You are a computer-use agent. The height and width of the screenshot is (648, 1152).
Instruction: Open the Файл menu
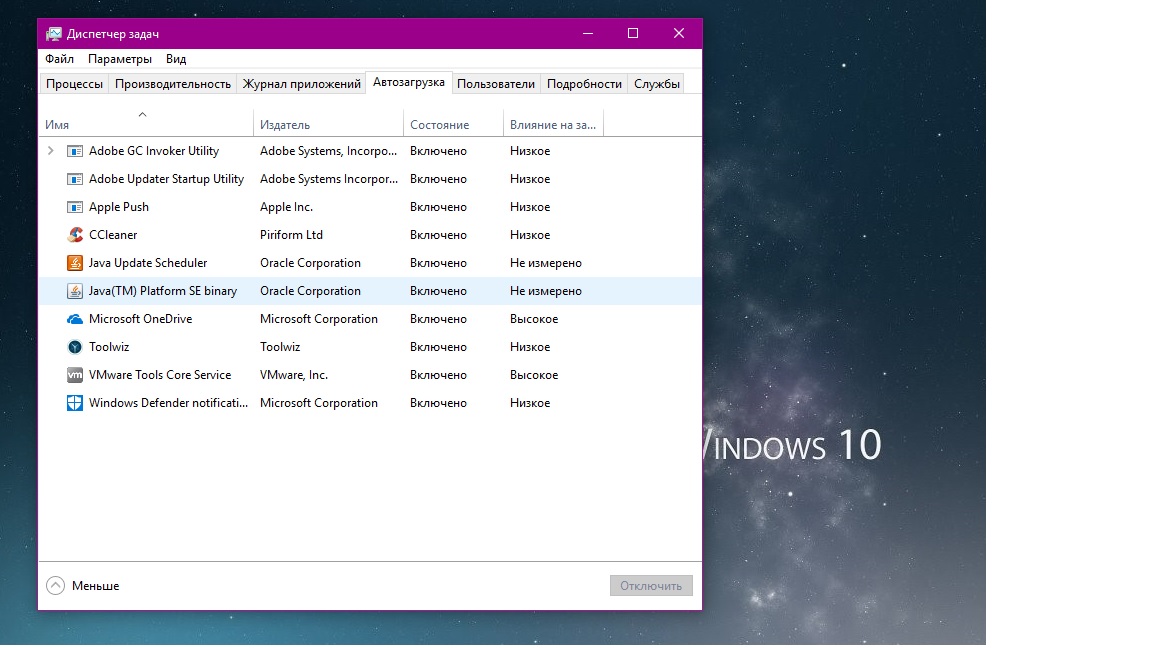click(x=59, y=59)
